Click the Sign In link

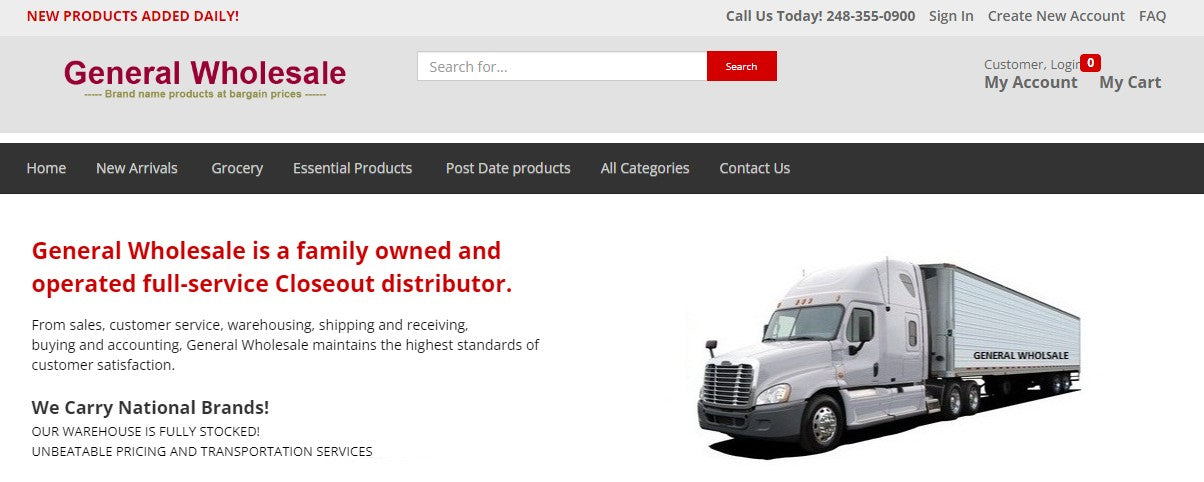click(x=951, y=16)
